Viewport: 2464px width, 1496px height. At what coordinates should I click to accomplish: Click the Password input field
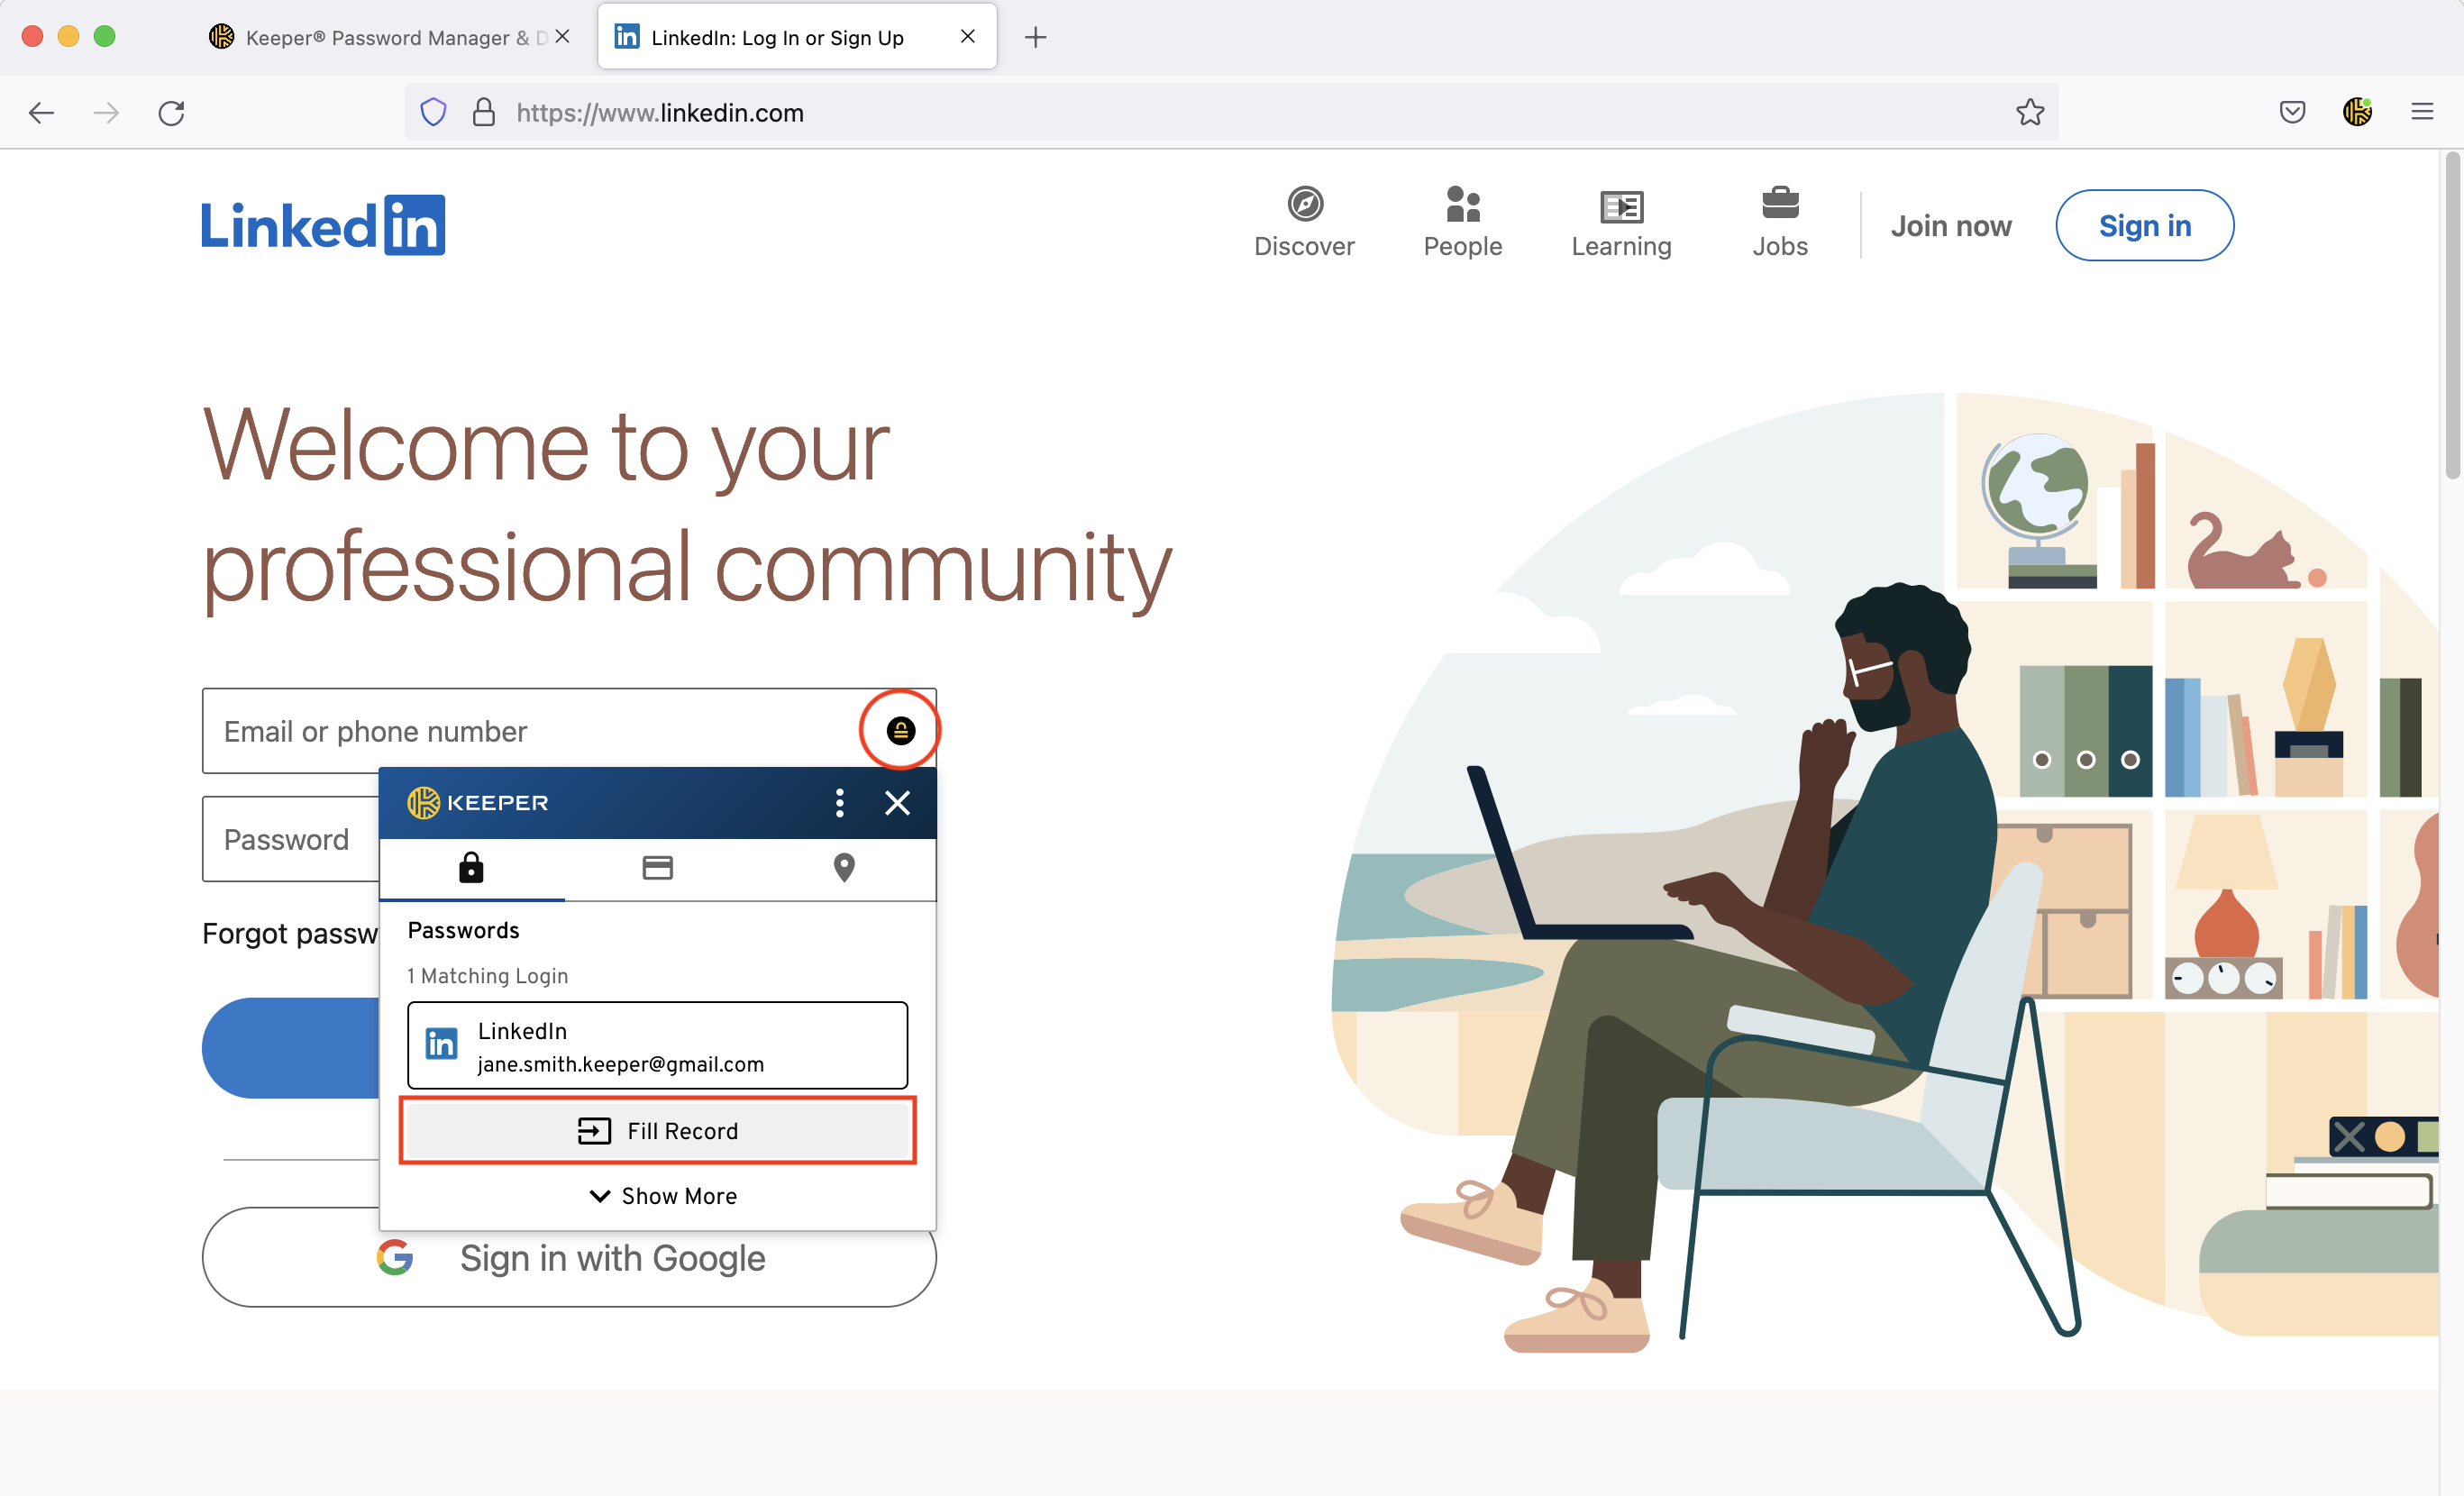290,839
